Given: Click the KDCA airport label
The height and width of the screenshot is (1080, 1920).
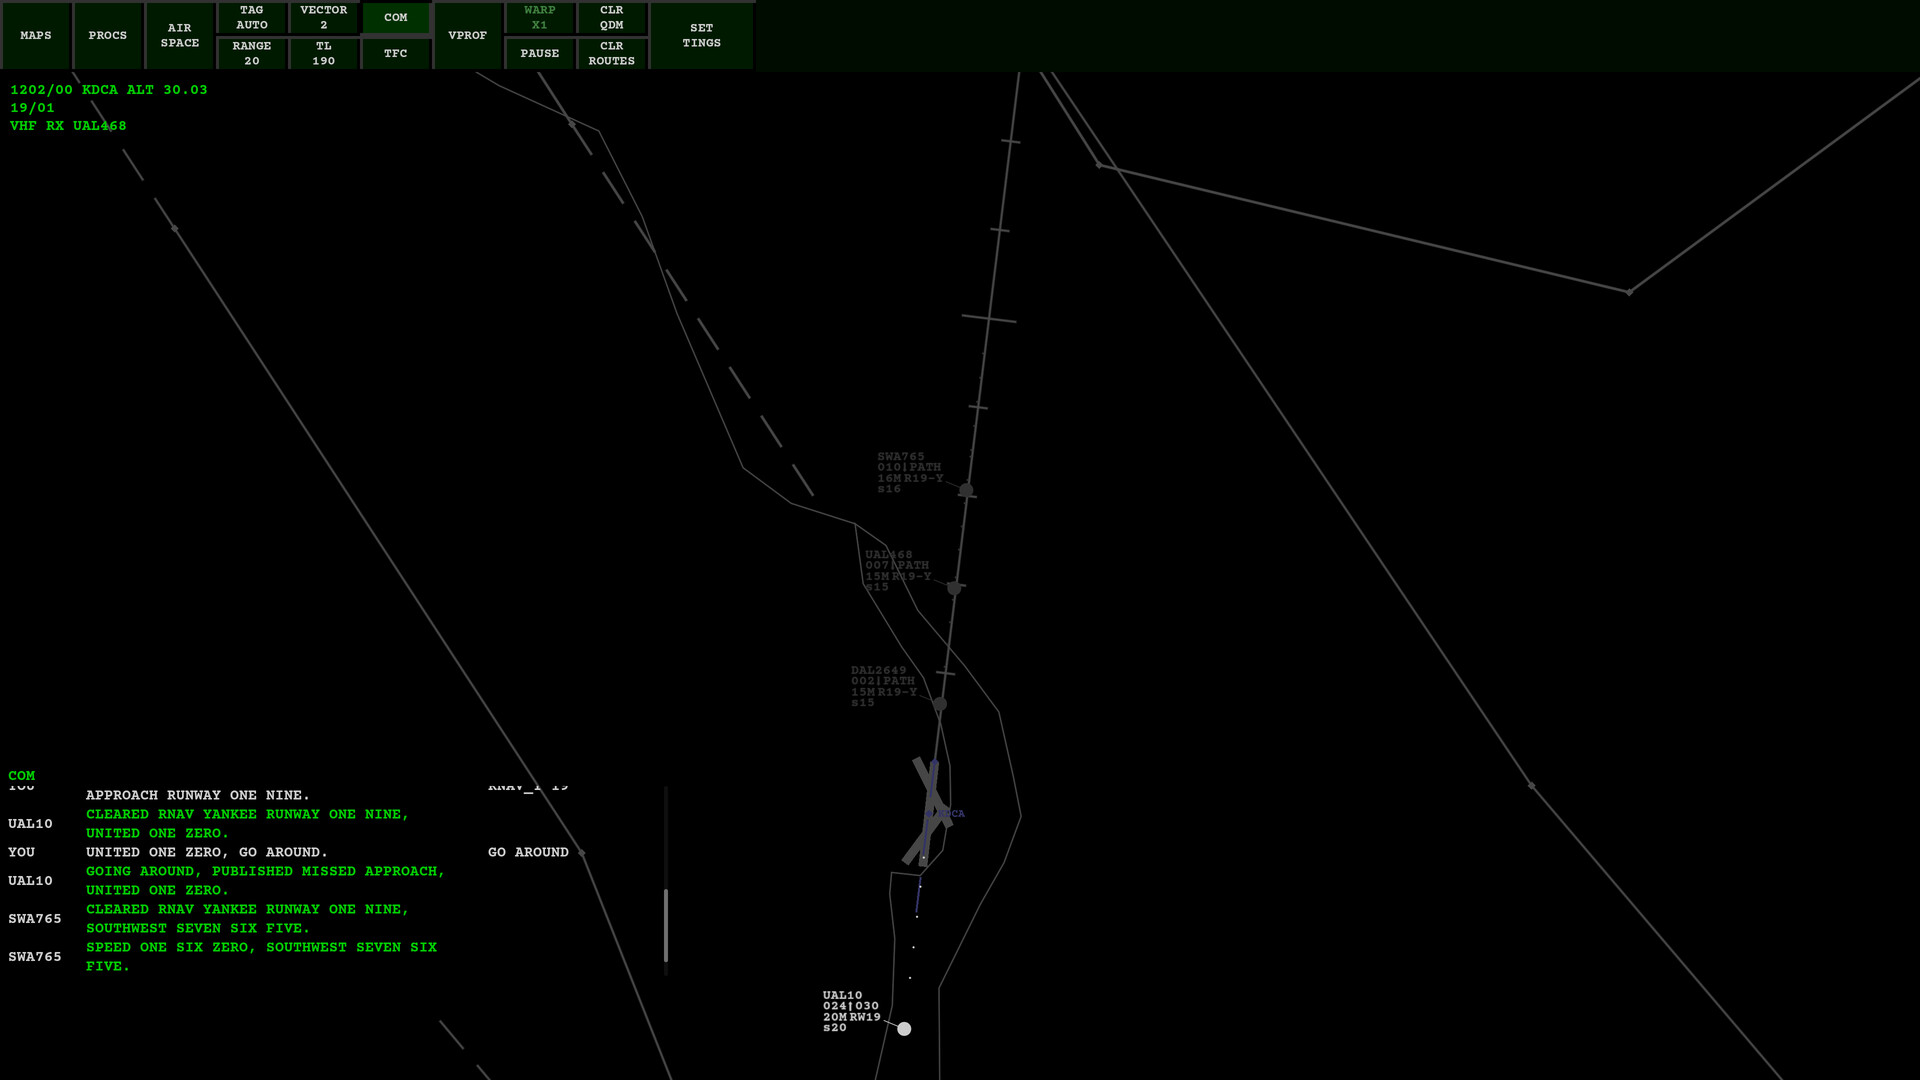Looking at the screenshot, I should 951,814.
